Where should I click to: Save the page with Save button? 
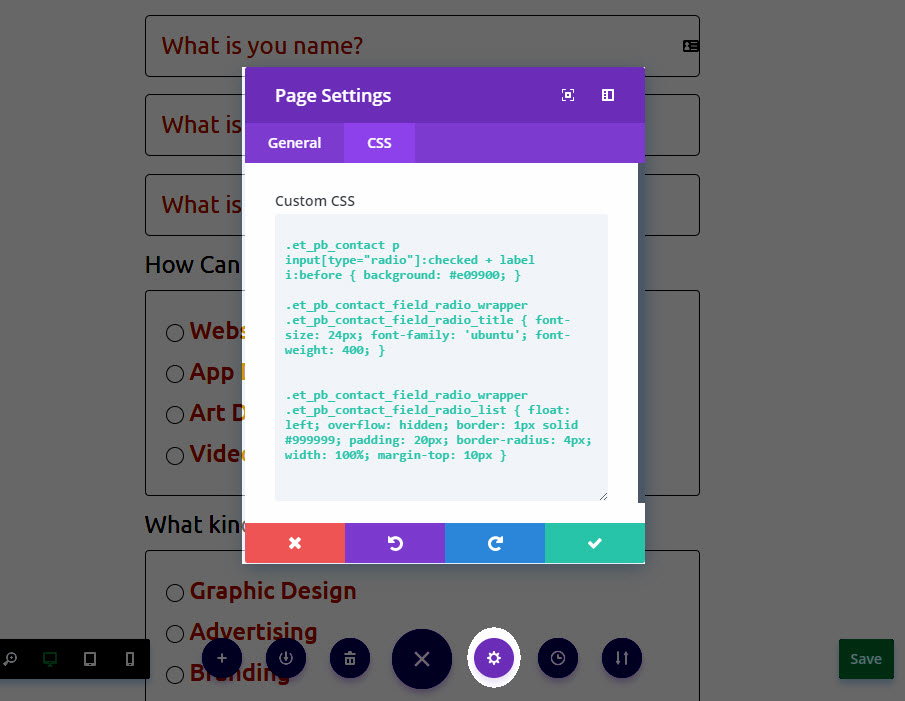click(x=866, y=659)
